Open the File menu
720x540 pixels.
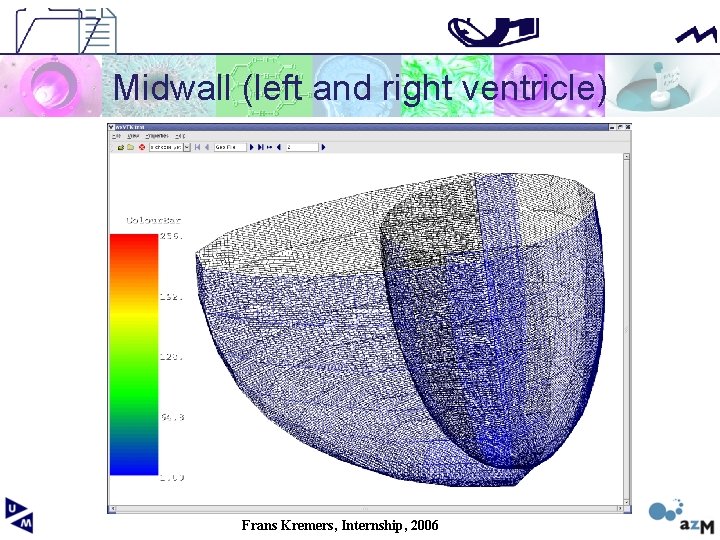(x=117, y=136)
